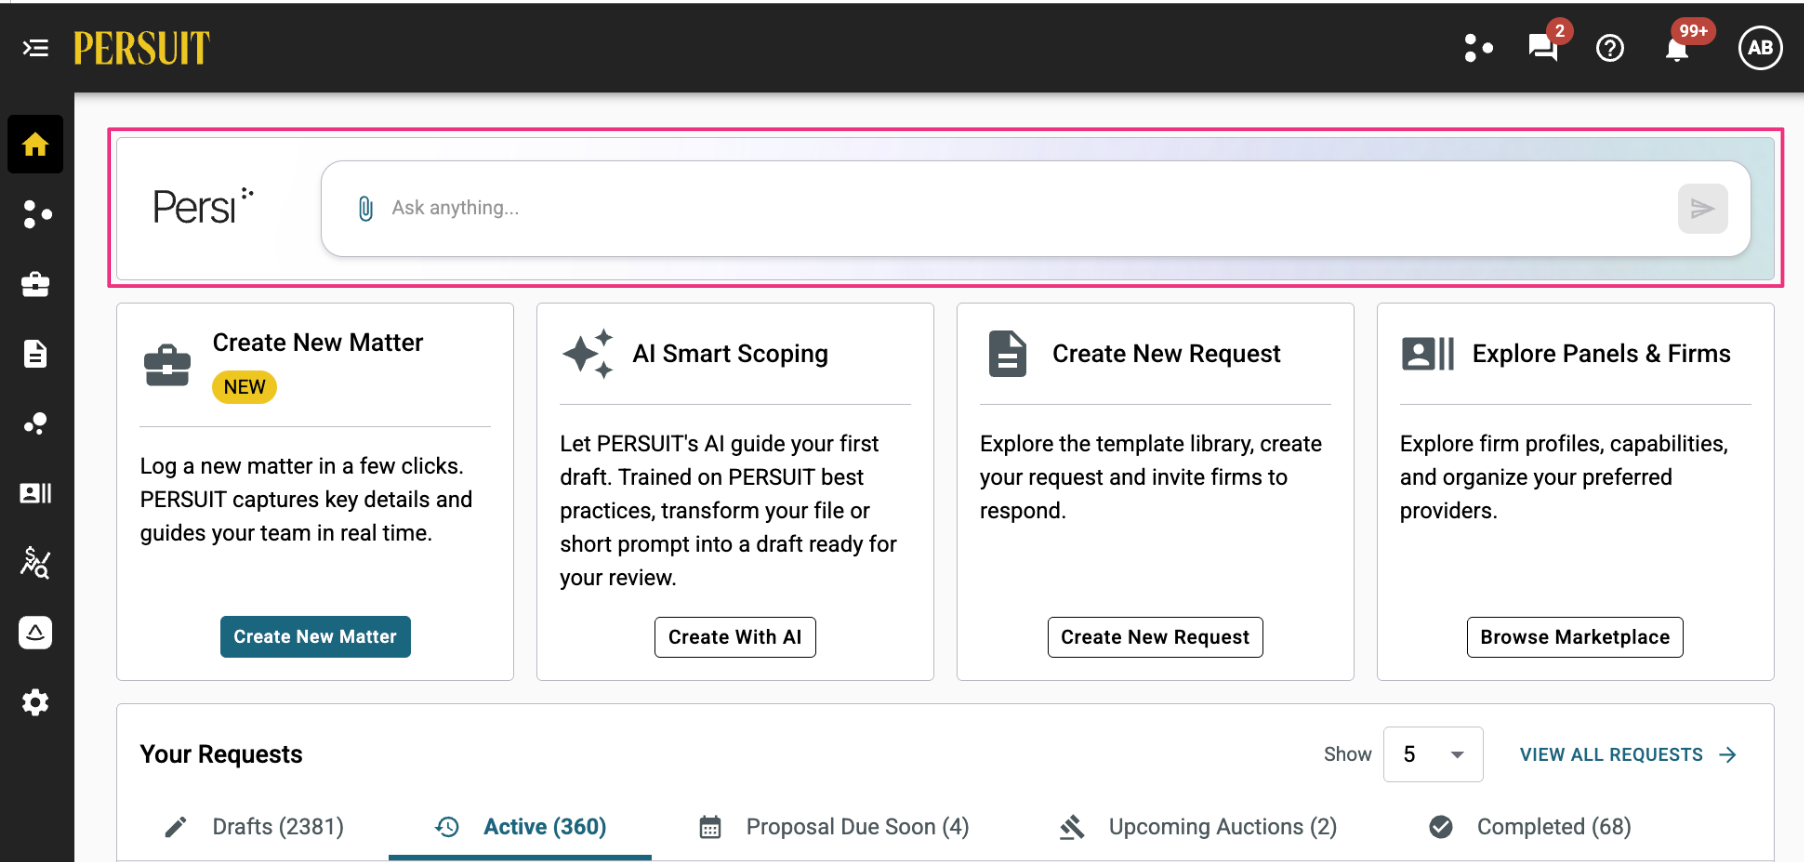
Task: Follow the View All Requests link
Action: point(1628,755)
